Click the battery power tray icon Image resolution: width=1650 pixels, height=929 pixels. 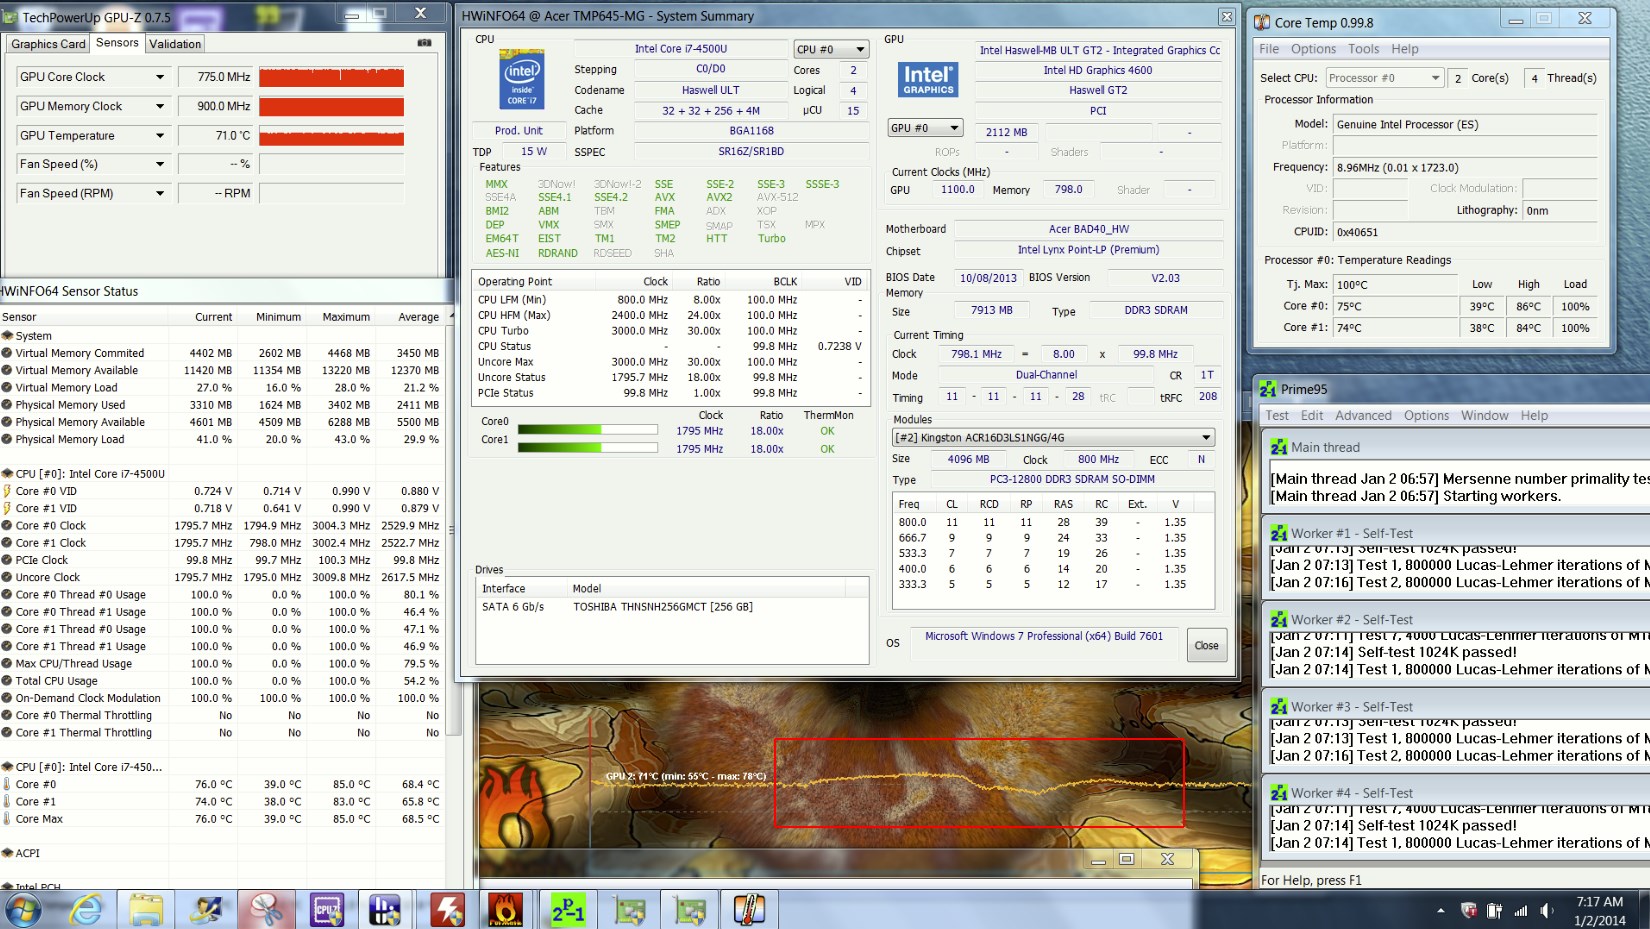[x=1494, y=910]
